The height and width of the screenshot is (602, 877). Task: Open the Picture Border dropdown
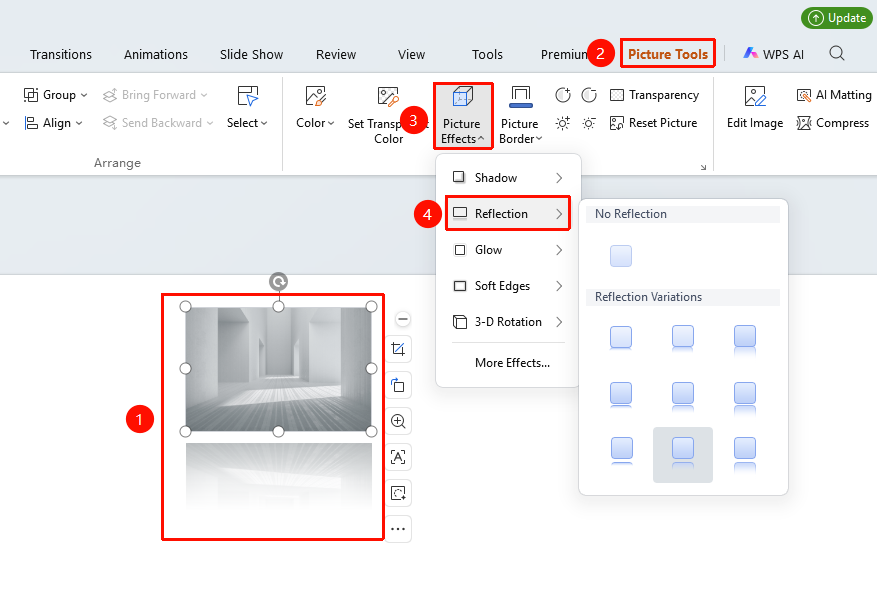click(520, 116)
